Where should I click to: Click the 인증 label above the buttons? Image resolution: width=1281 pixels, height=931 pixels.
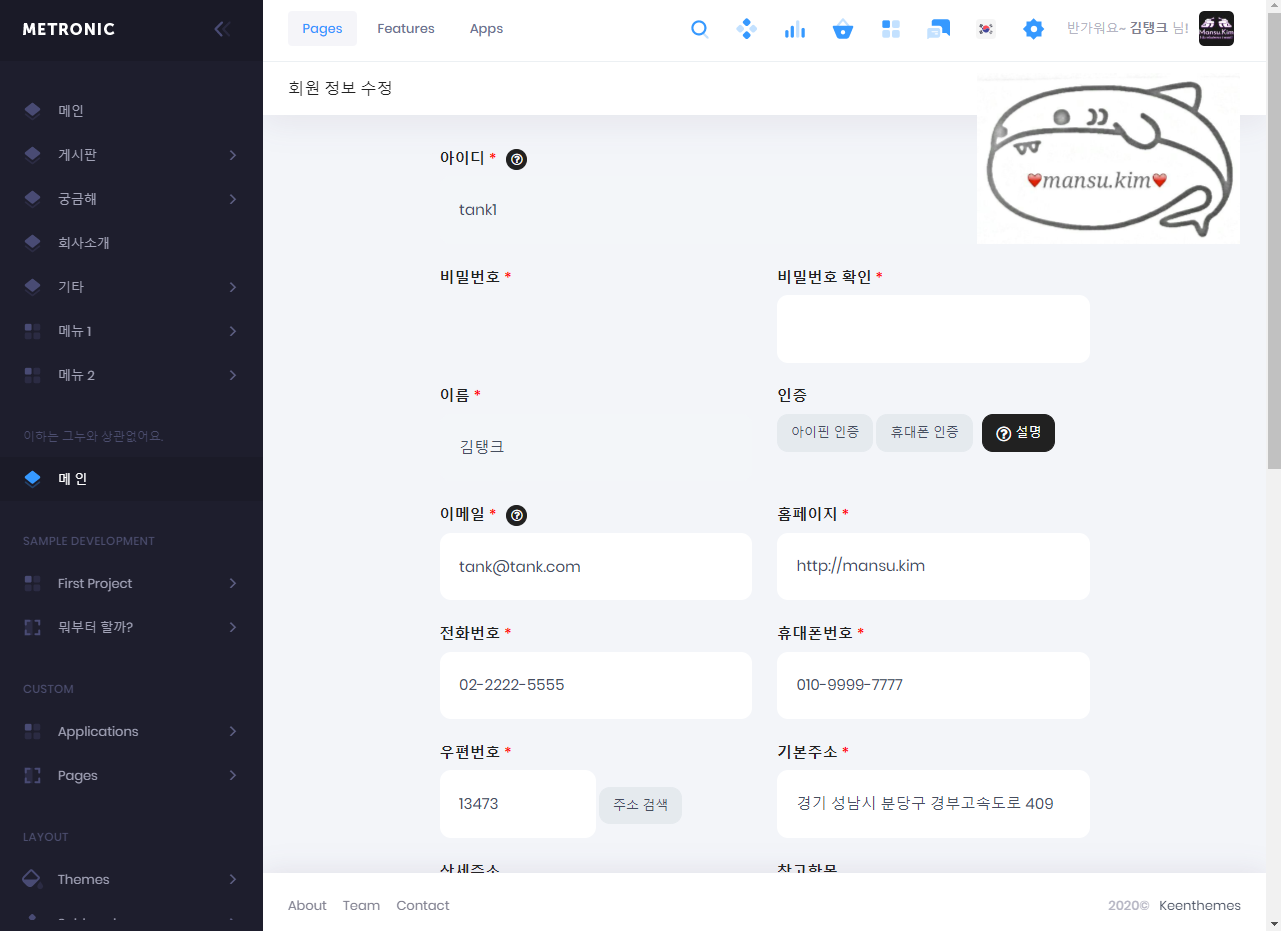[792, 395]
